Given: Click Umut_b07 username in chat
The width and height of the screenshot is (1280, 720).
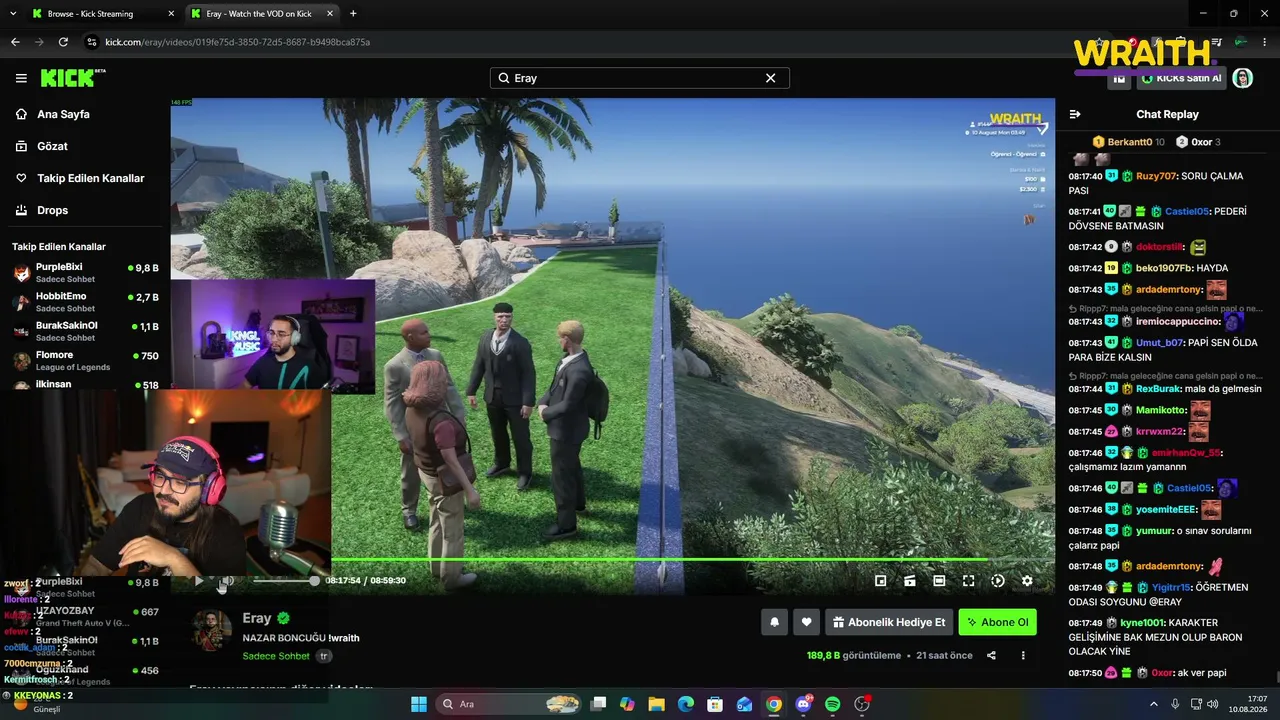Looking at the screenshot, I should [1159, 342].
